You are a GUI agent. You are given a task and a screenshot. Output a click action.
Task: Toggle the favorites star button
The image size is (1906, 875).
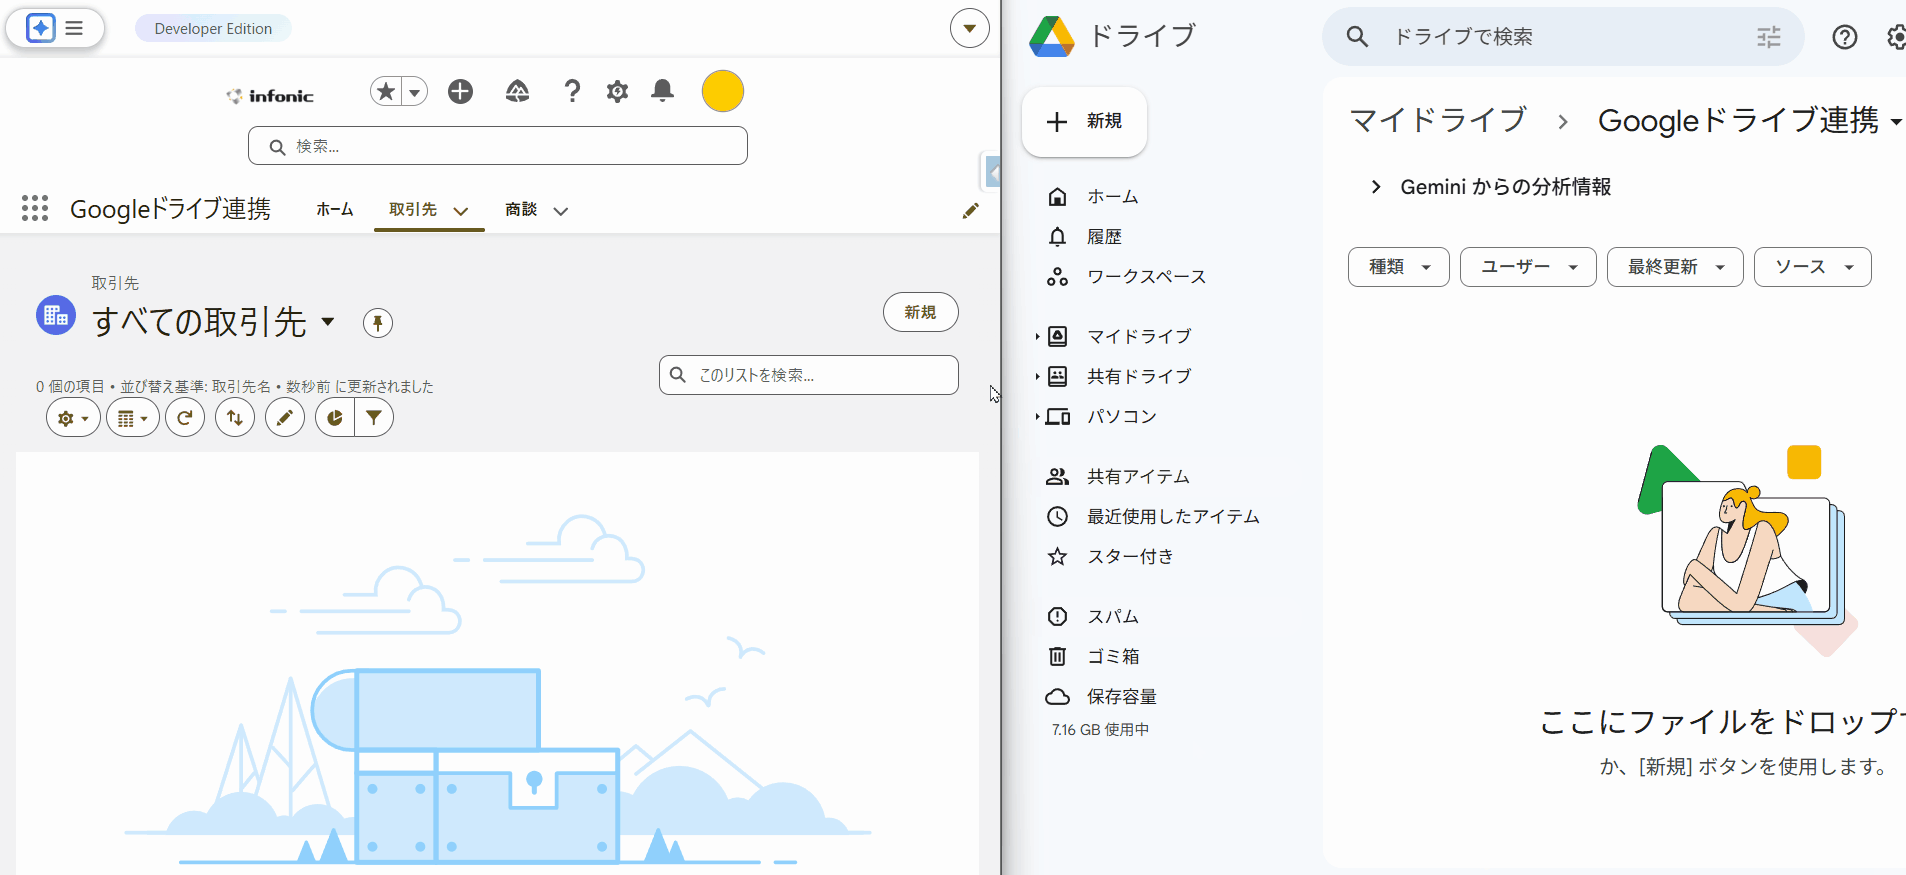click(x=386, y=92)
